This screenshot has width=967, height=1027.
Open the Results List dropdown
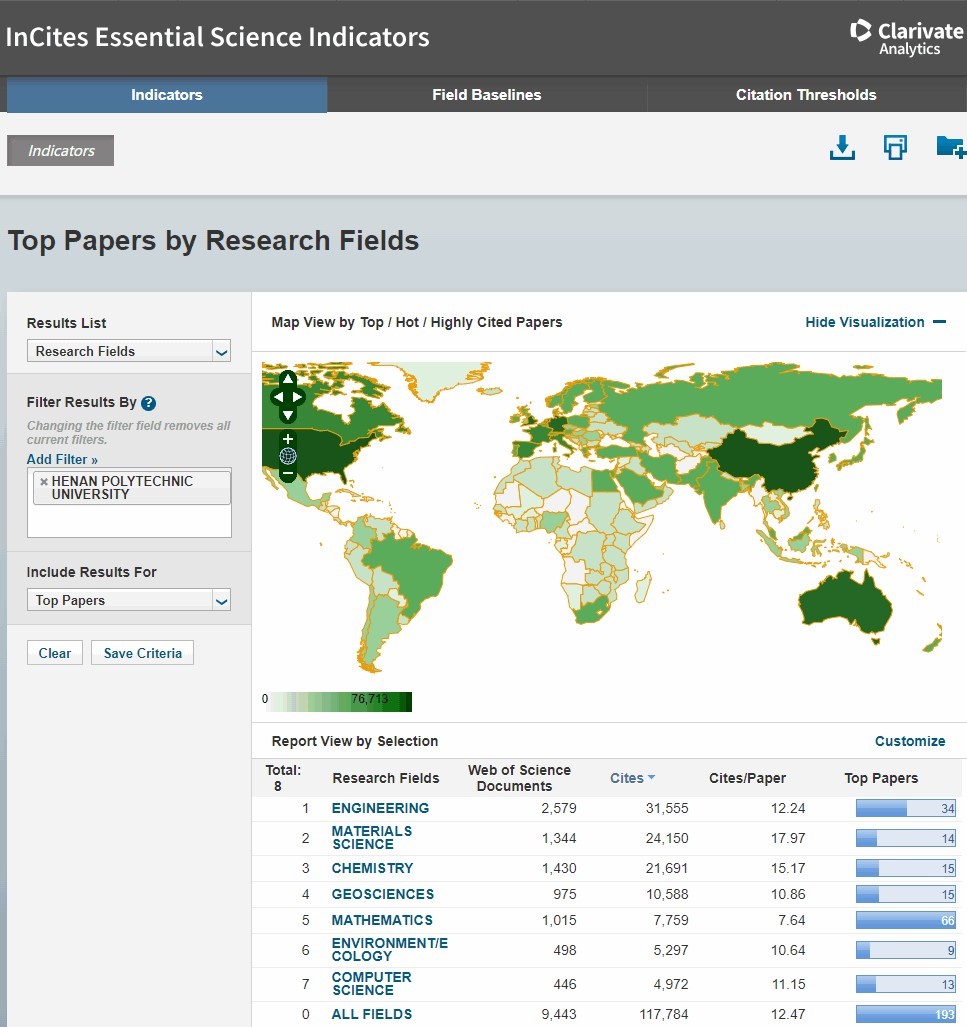point(129,351)
